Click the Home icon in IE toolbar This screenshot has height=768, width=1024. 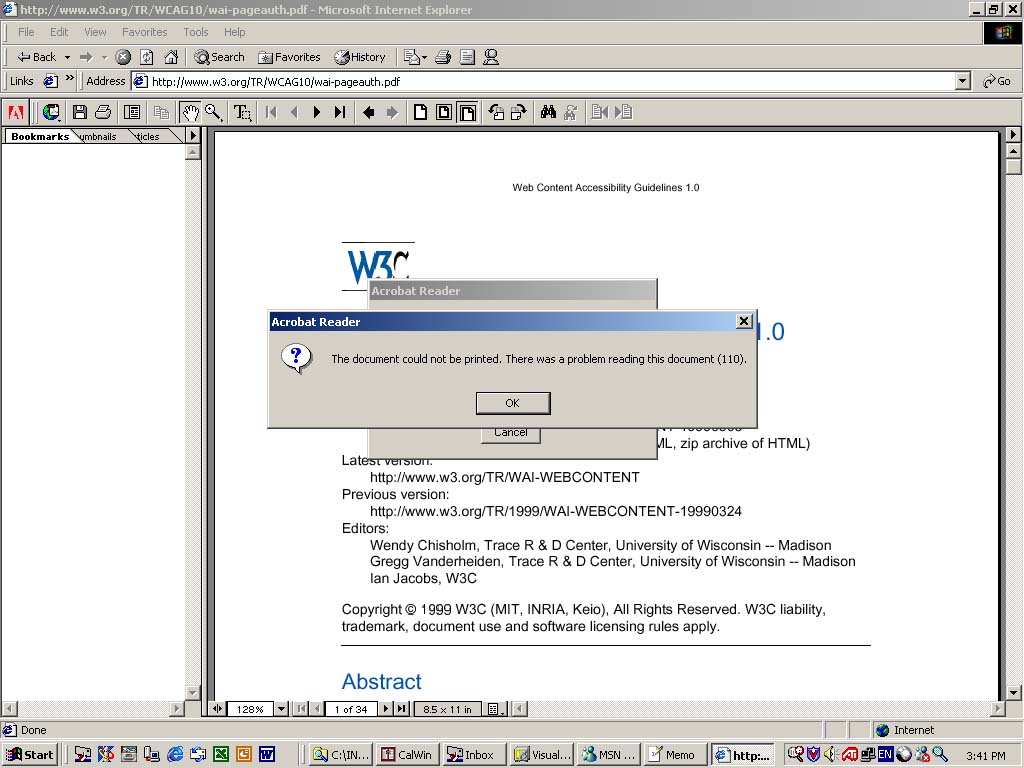[x=171, y=57]
